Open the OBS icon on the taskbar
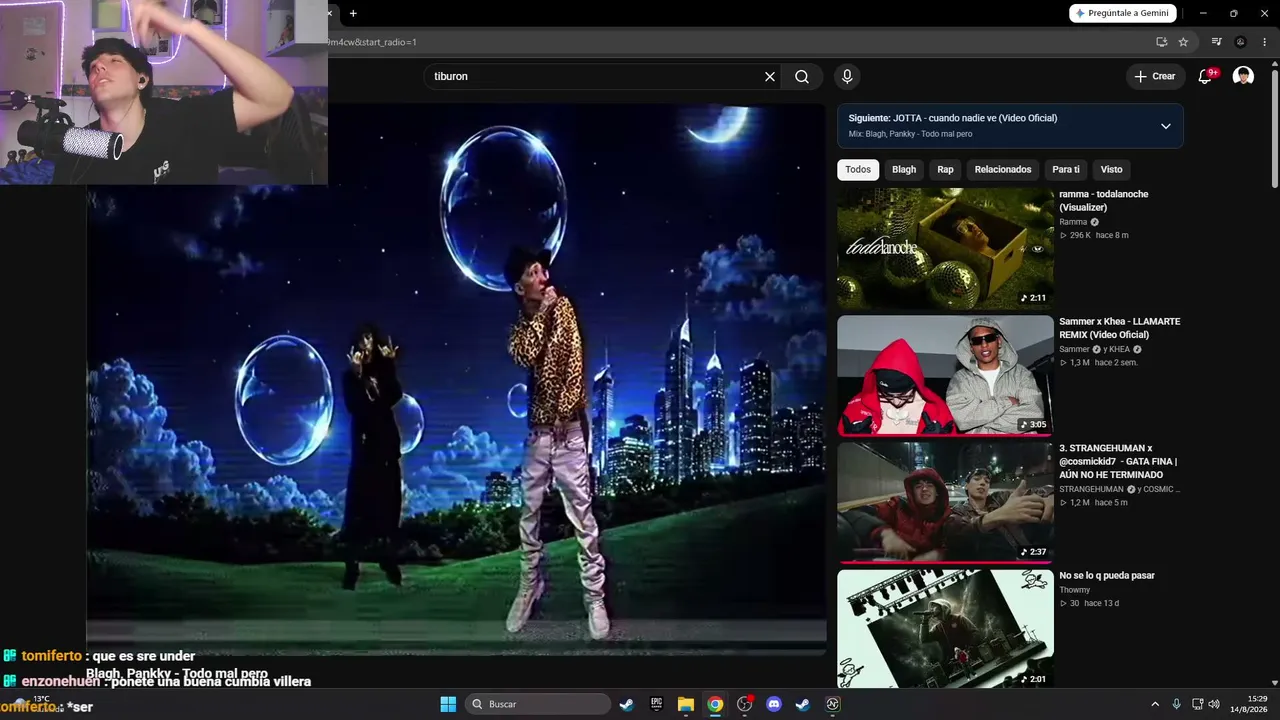Screen dimensions: 1280x720 click(x=744, y=704)
